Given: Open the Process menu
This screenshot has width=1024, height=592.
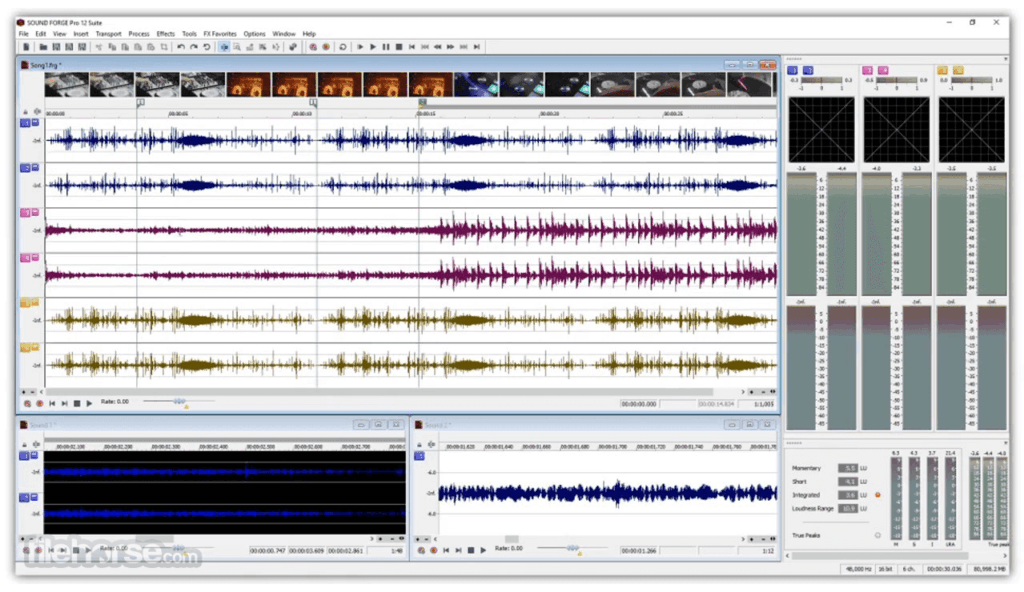Looking at the screenshot, I should (138, 34).
